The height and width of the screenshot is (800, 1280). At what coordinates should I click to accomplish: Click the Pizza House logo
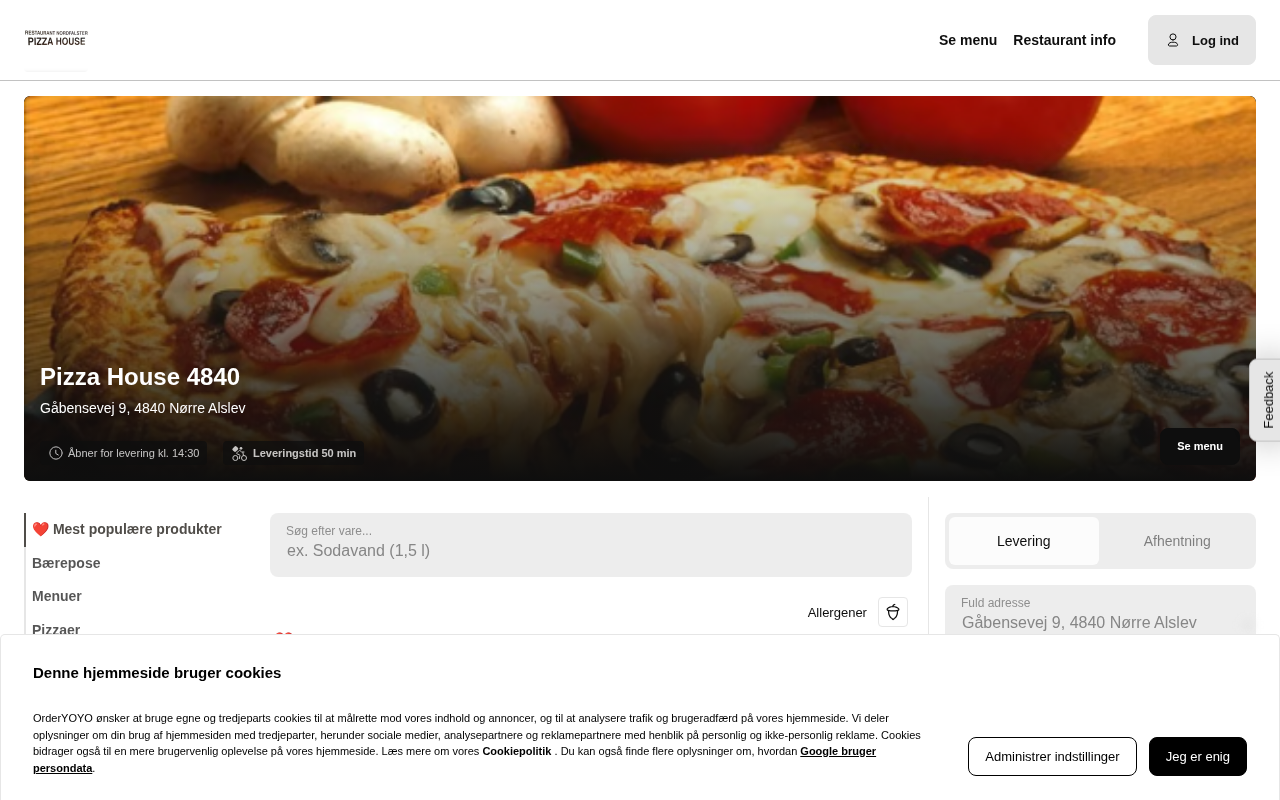(x=56, y=39)
